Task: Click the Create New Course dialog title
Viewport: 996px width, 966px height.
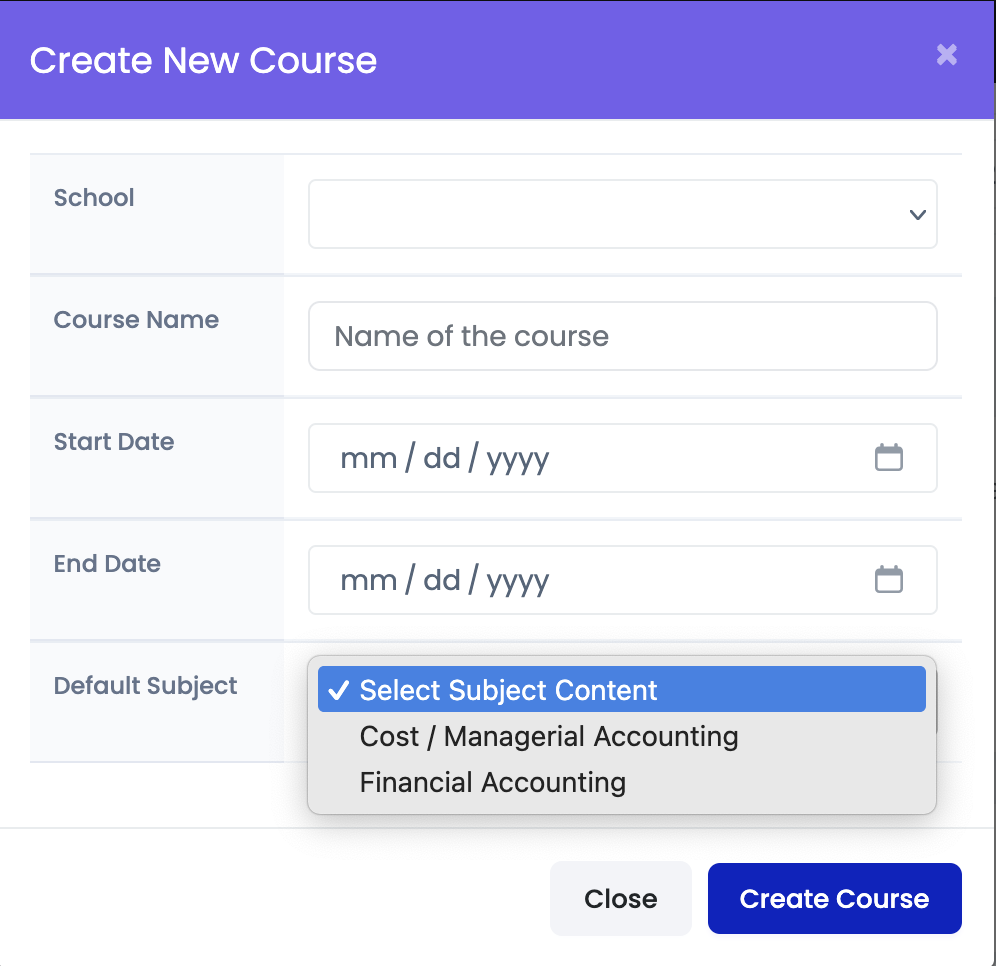Action: pos(203,60)
